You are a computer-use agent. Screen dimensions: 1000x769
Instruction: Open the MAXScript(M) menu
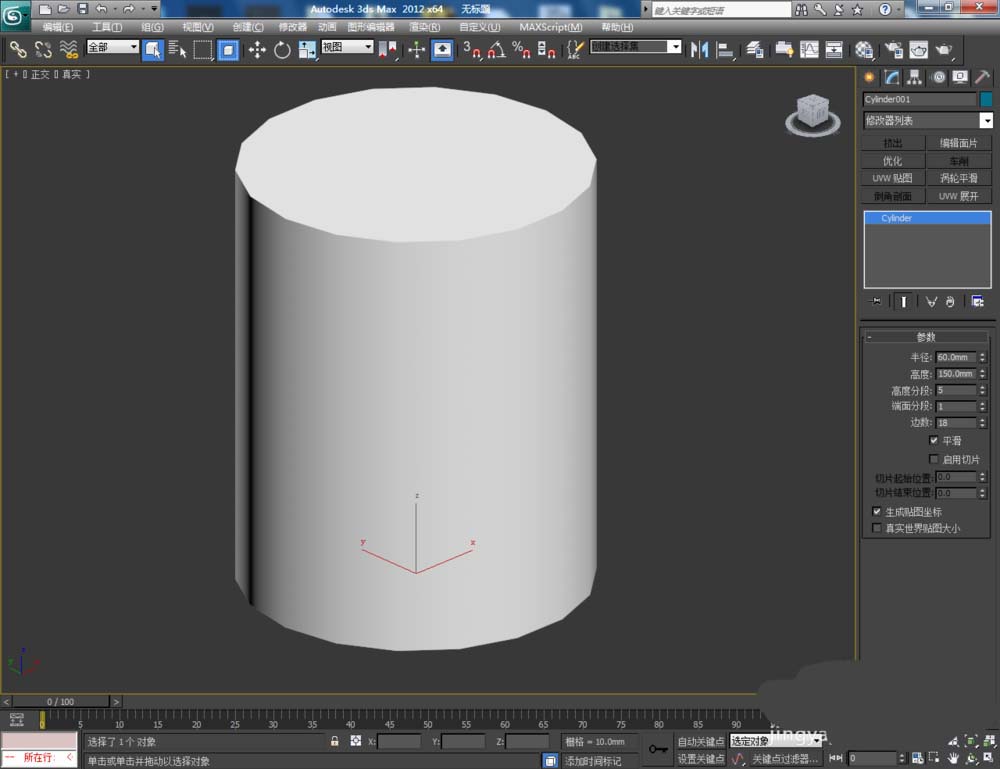click(550, 27)
